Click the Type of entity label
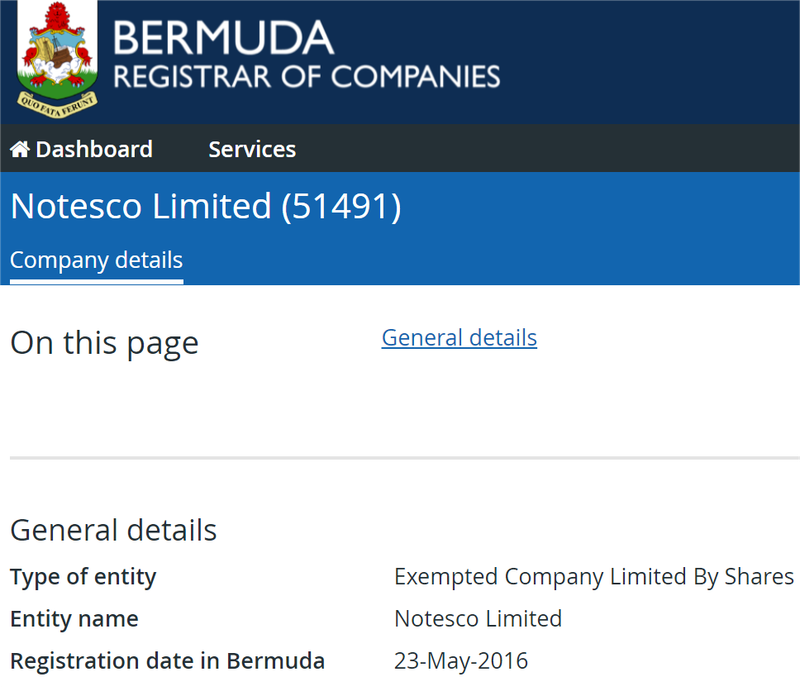 point(83,577)
